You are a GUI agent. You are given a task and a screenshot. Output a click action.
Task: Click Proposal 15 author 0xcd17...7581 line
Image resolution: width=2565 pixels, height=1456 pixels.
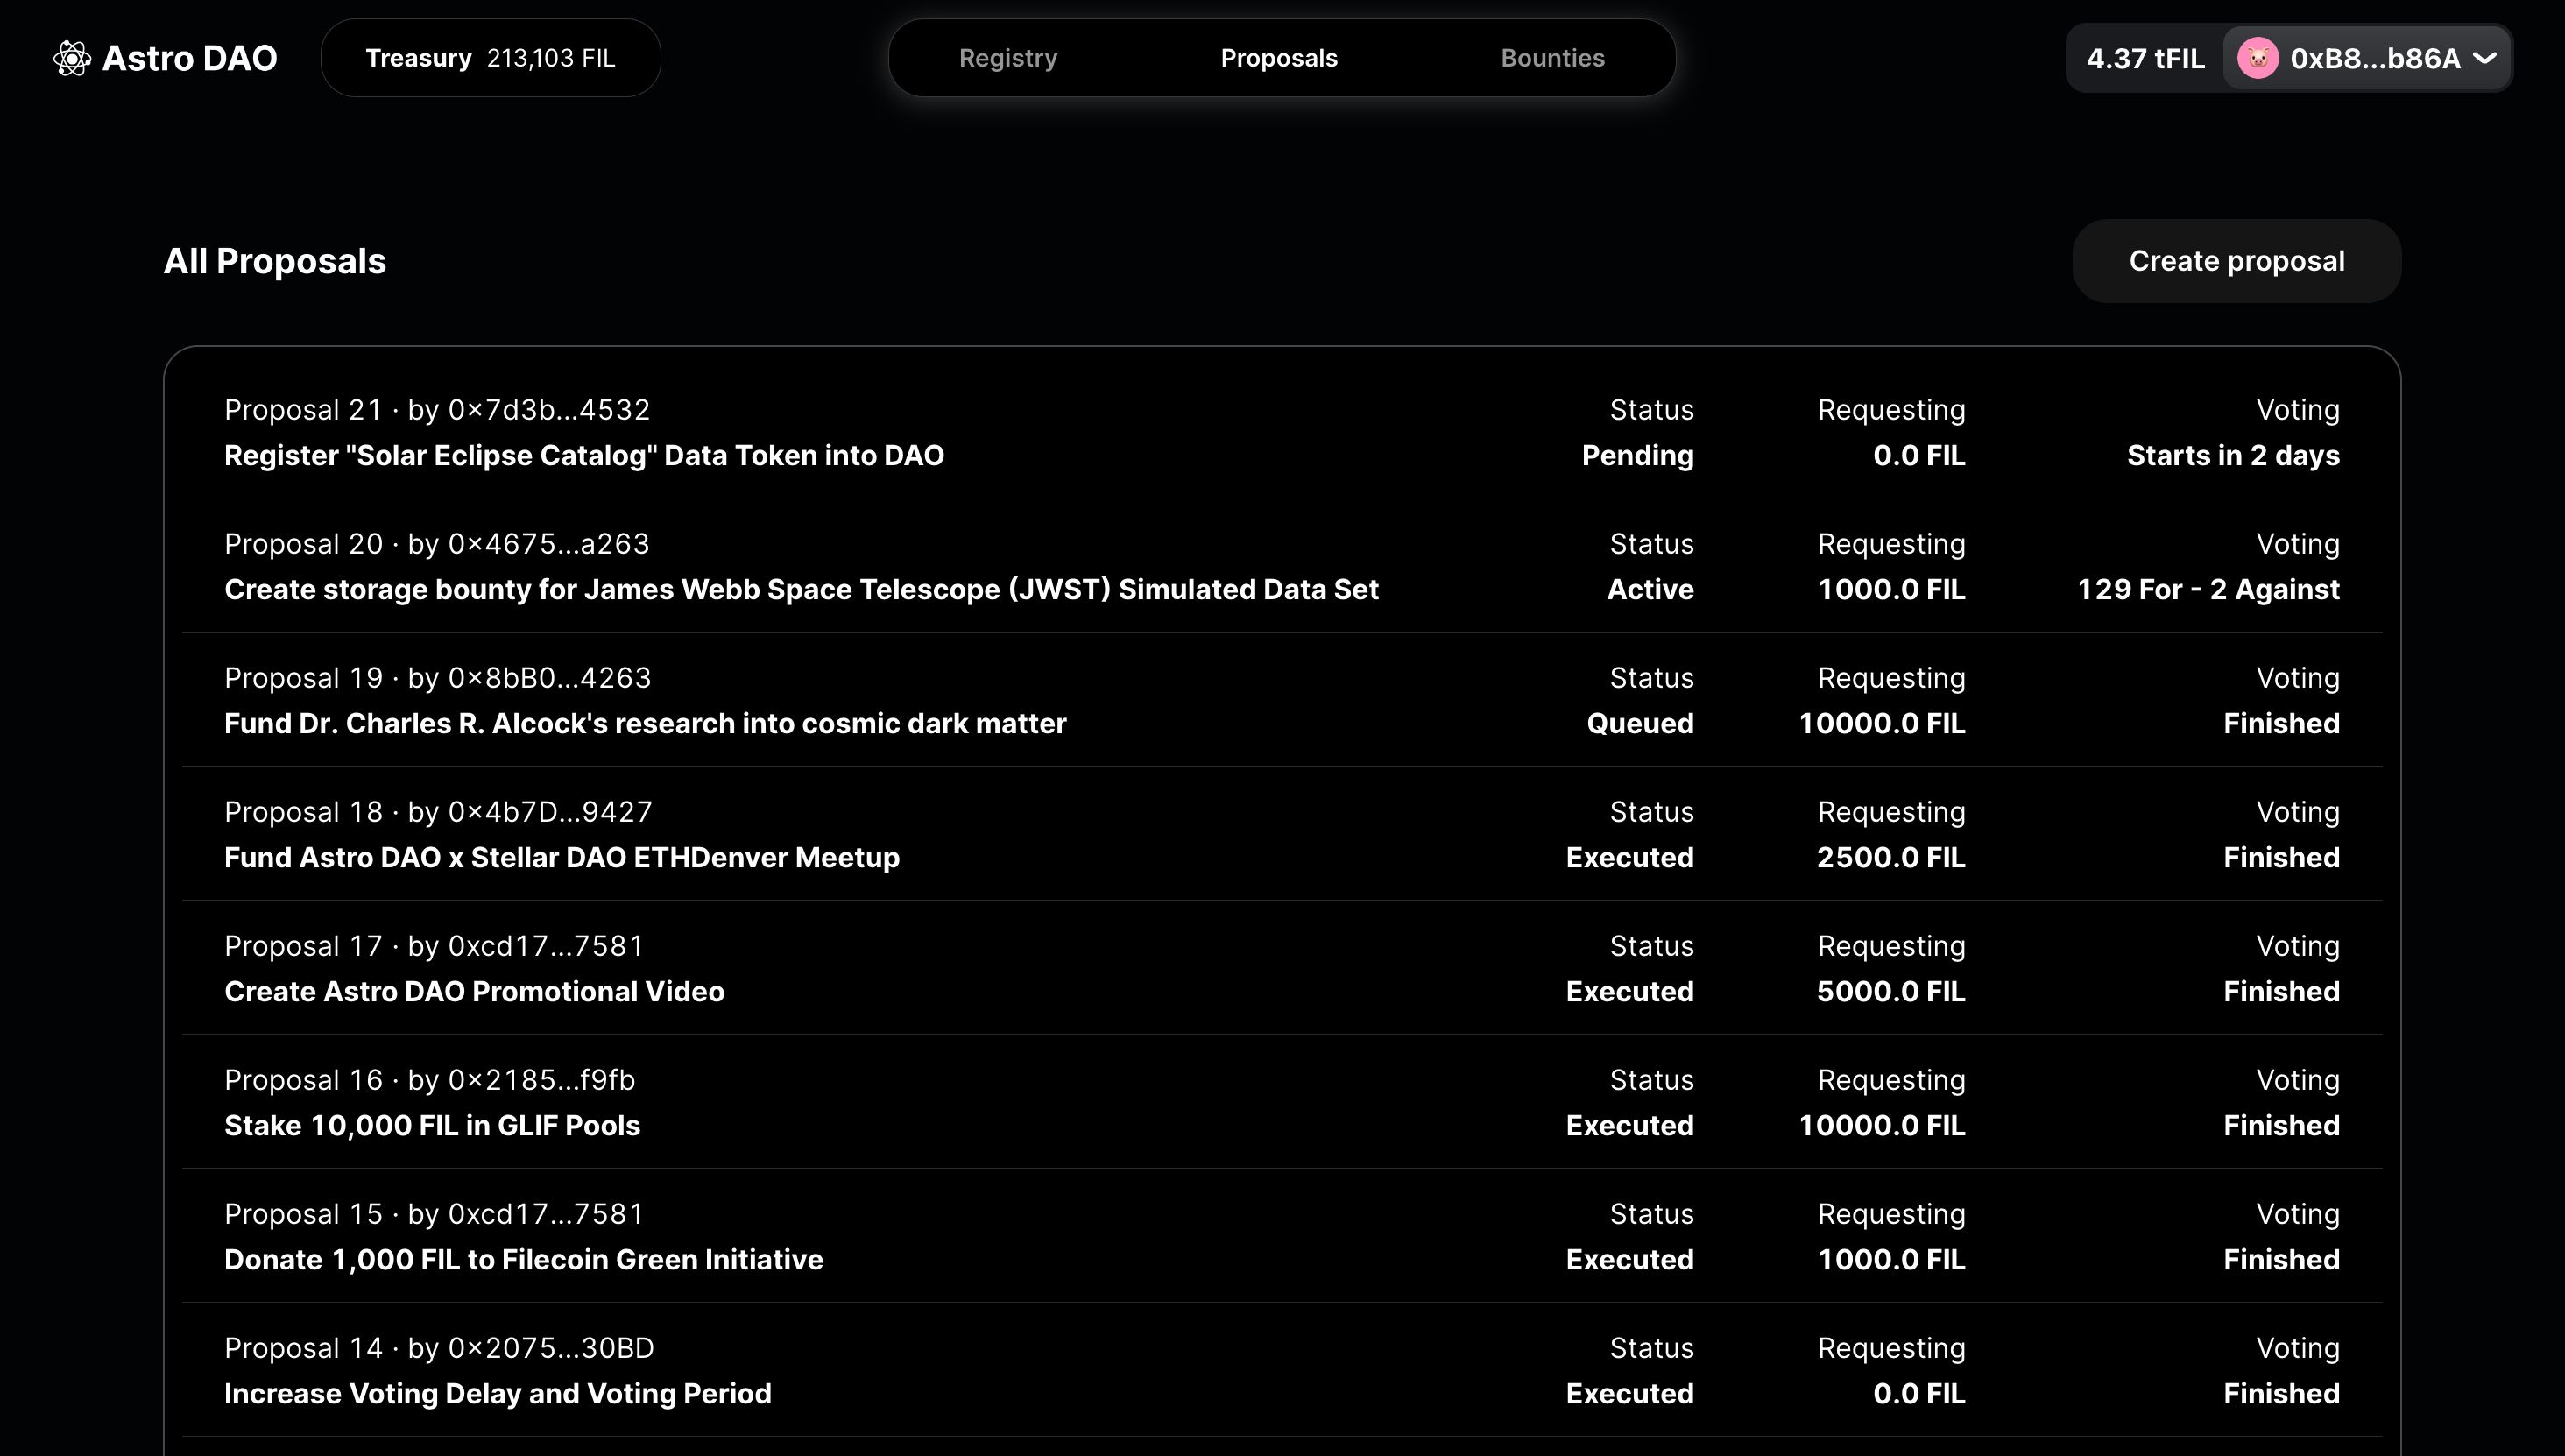(434, 1214)
